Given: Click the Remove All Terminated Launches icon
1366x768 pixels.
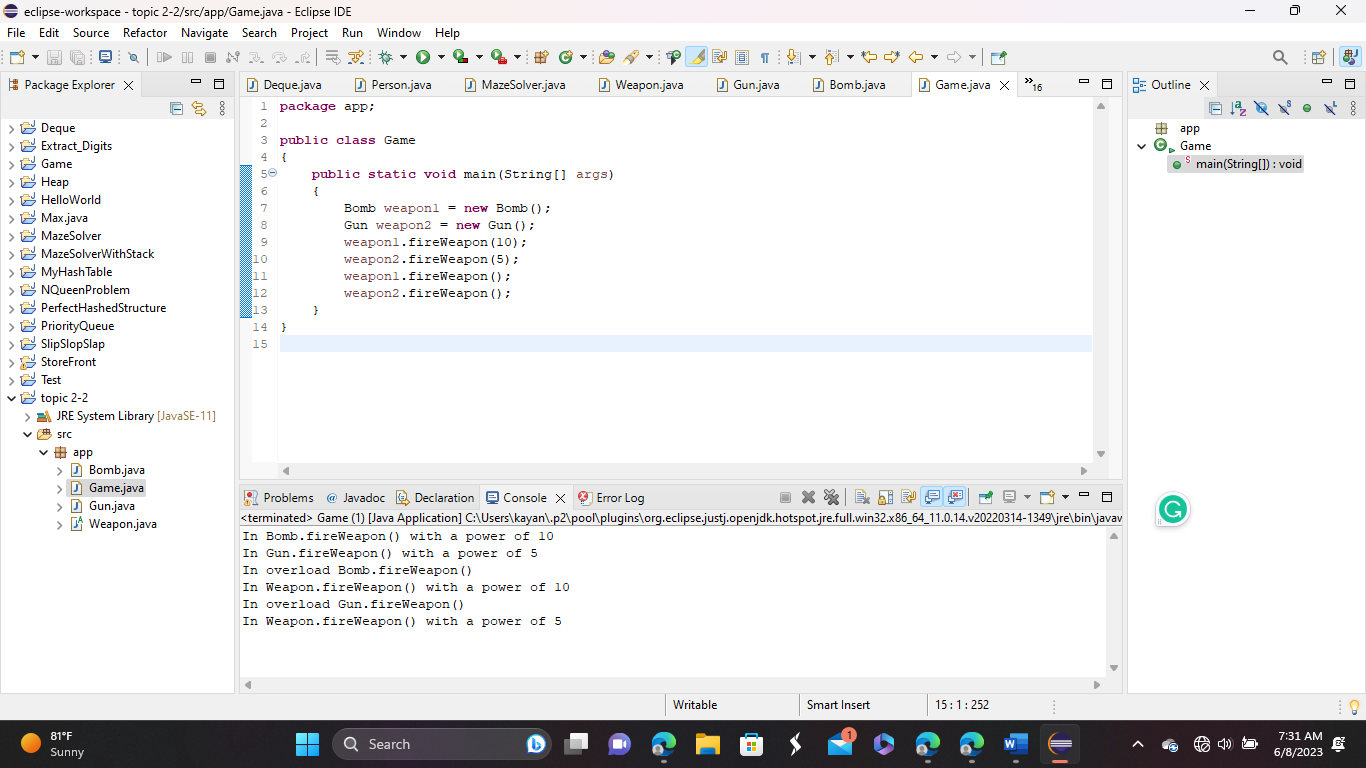Looking at the screenshot, I should point(831,497).
